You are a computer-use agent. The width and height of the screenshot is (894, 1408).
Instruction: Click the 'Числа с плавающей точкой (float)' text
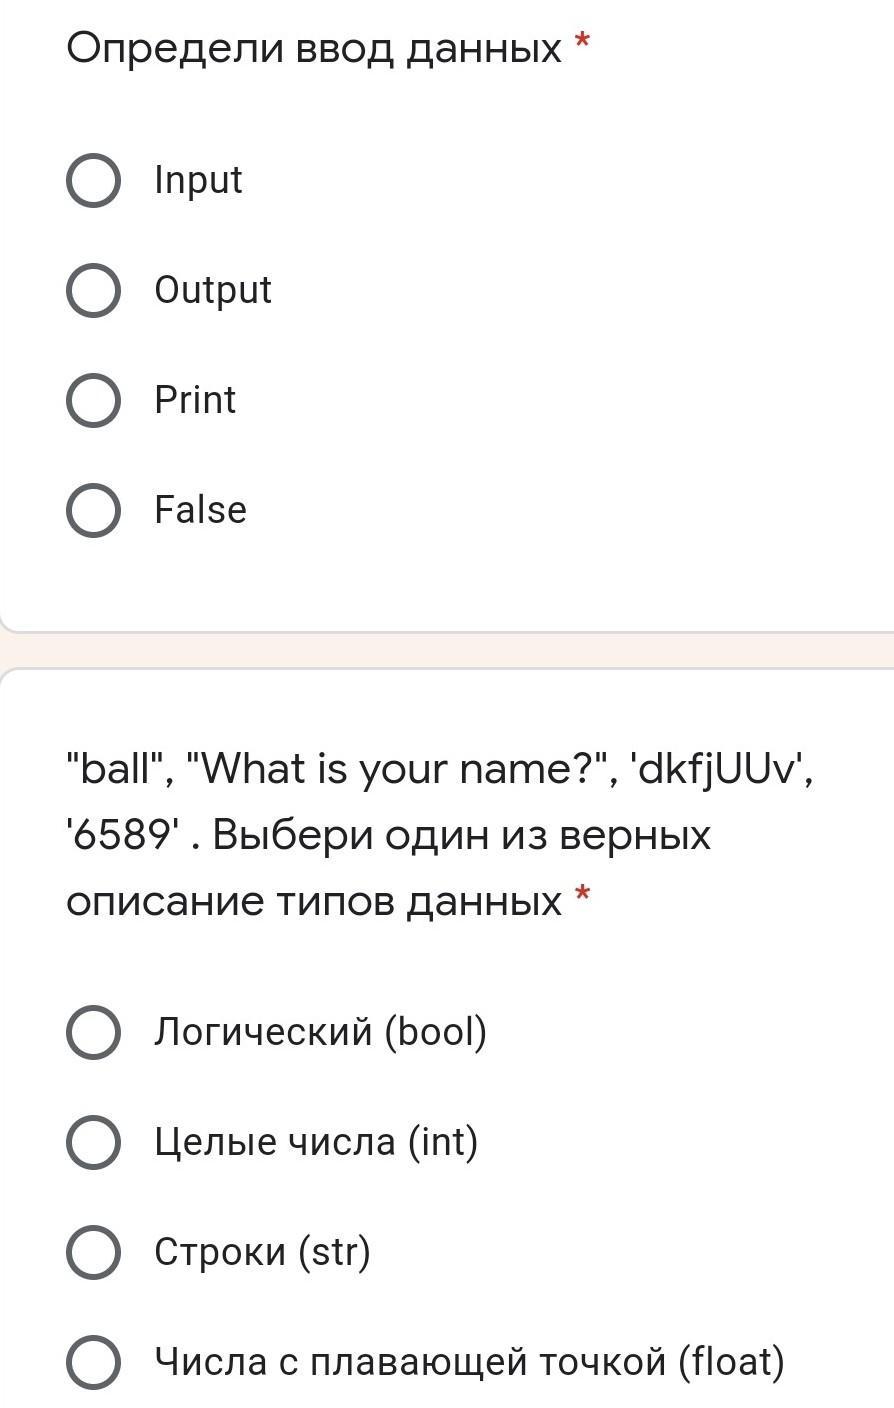pos(469,1362)
